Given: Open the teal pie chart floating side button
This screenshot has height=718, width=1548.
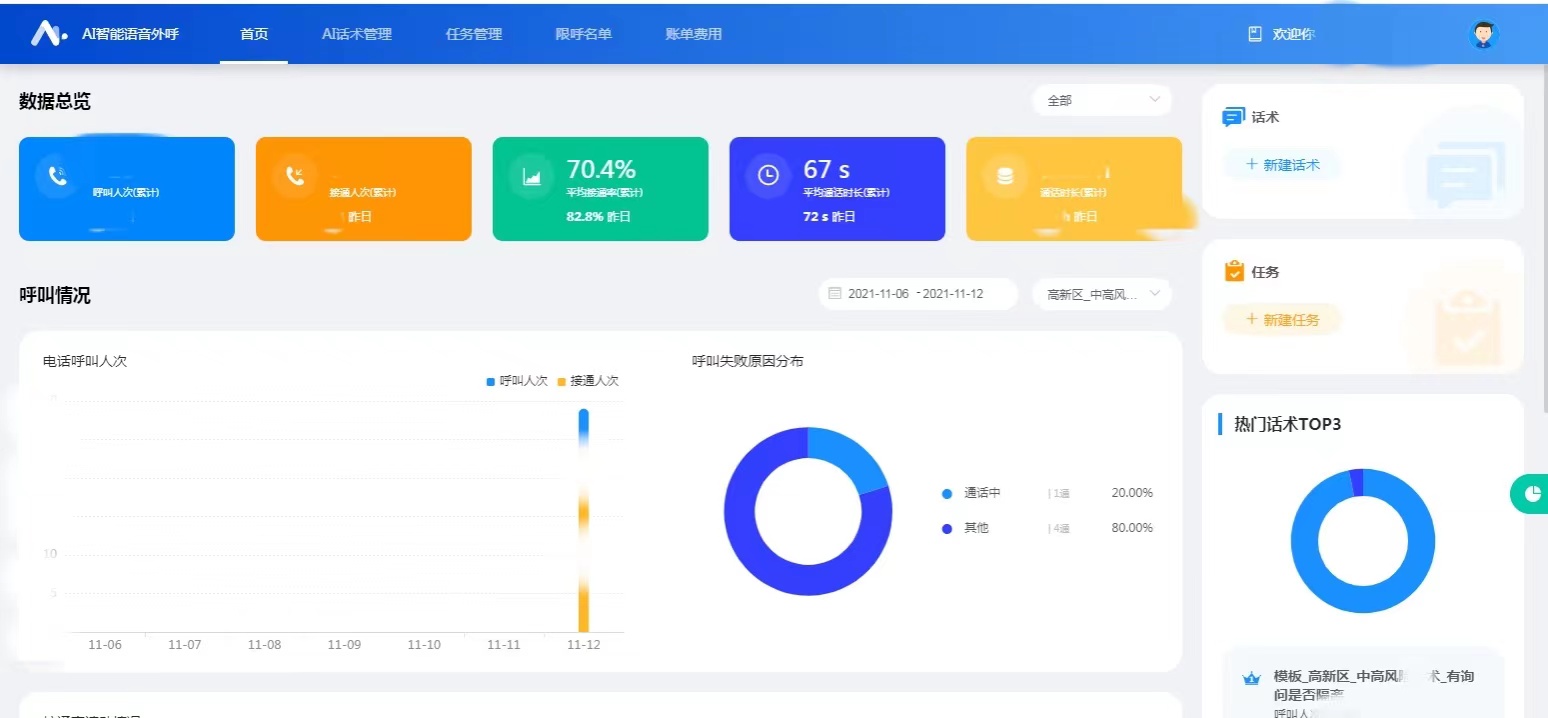Looking at the screenshot, I should [x=1530, y=494].
